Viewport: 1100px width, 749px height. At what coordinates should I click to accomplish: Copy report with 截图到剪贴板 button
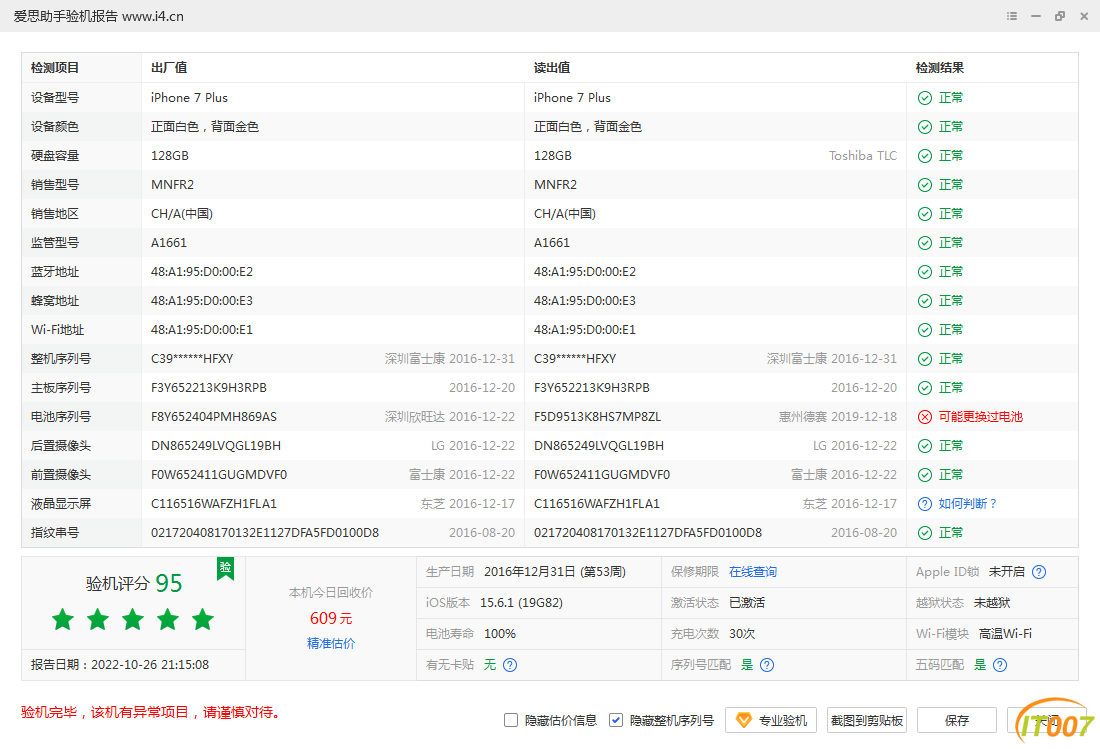(866, 720)
